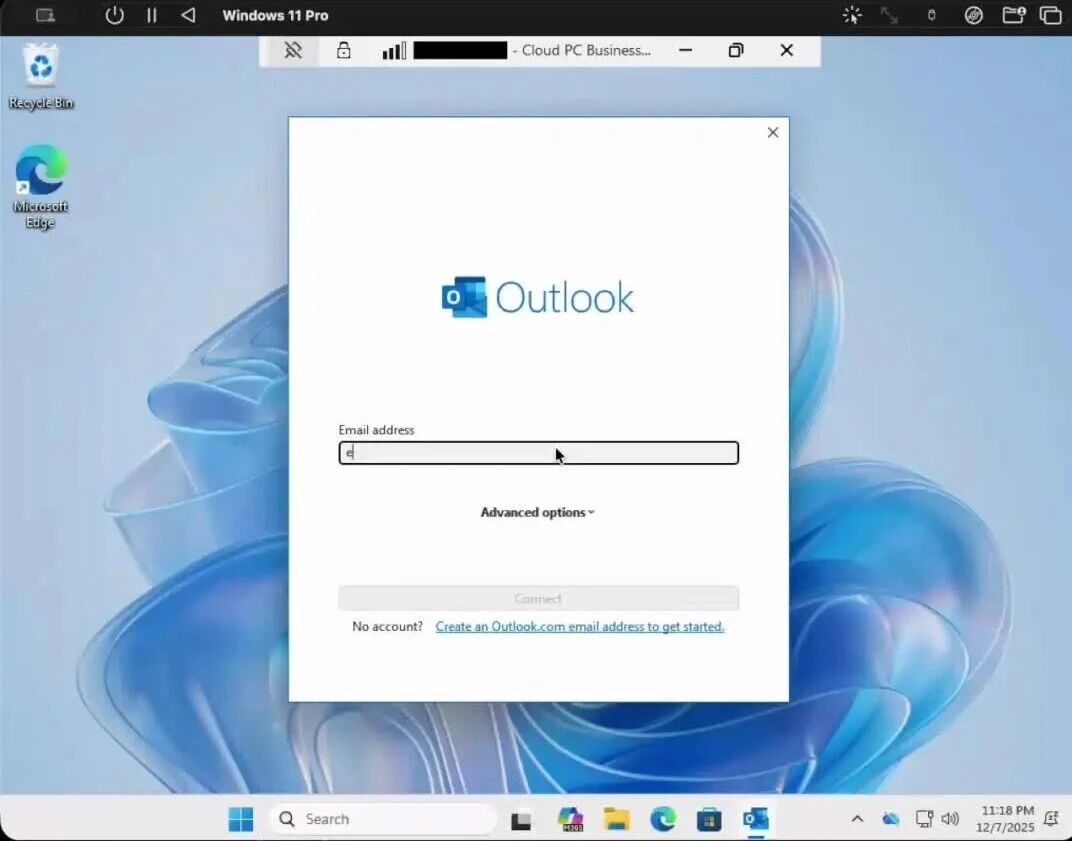Pause the Windows 11 Pro virtual machine
This screenshot has height=841, width=1072.
coord(152,15)
